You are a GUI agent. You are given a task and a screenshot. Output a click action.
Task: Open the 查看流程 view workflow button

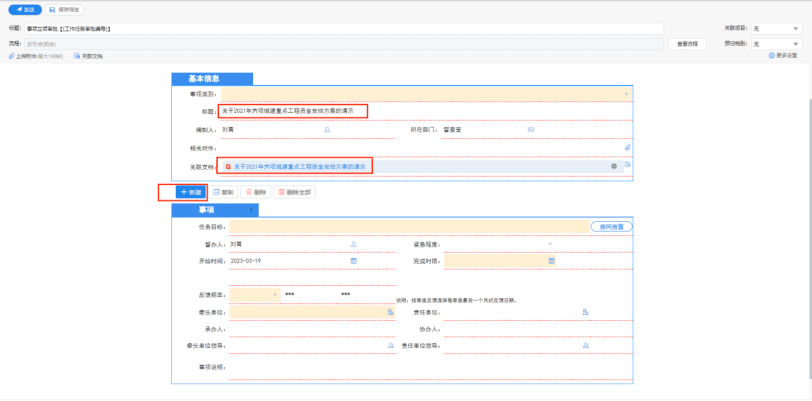(x=687, y=44)
